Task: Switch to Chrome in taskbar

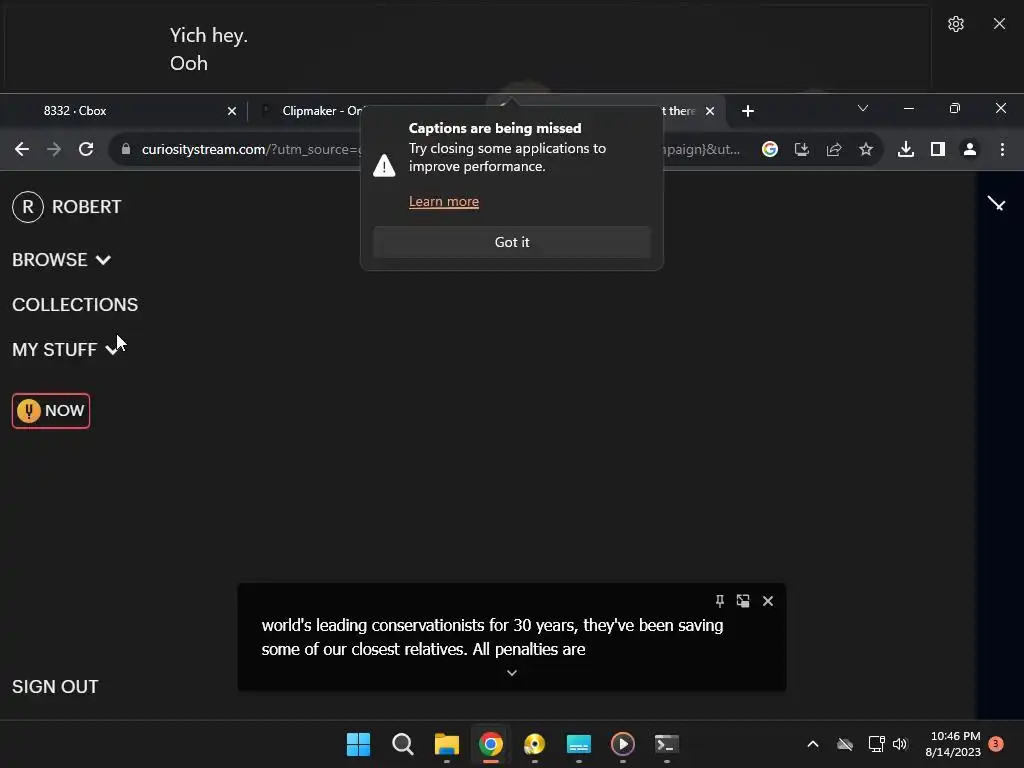Action: point(490,744)
